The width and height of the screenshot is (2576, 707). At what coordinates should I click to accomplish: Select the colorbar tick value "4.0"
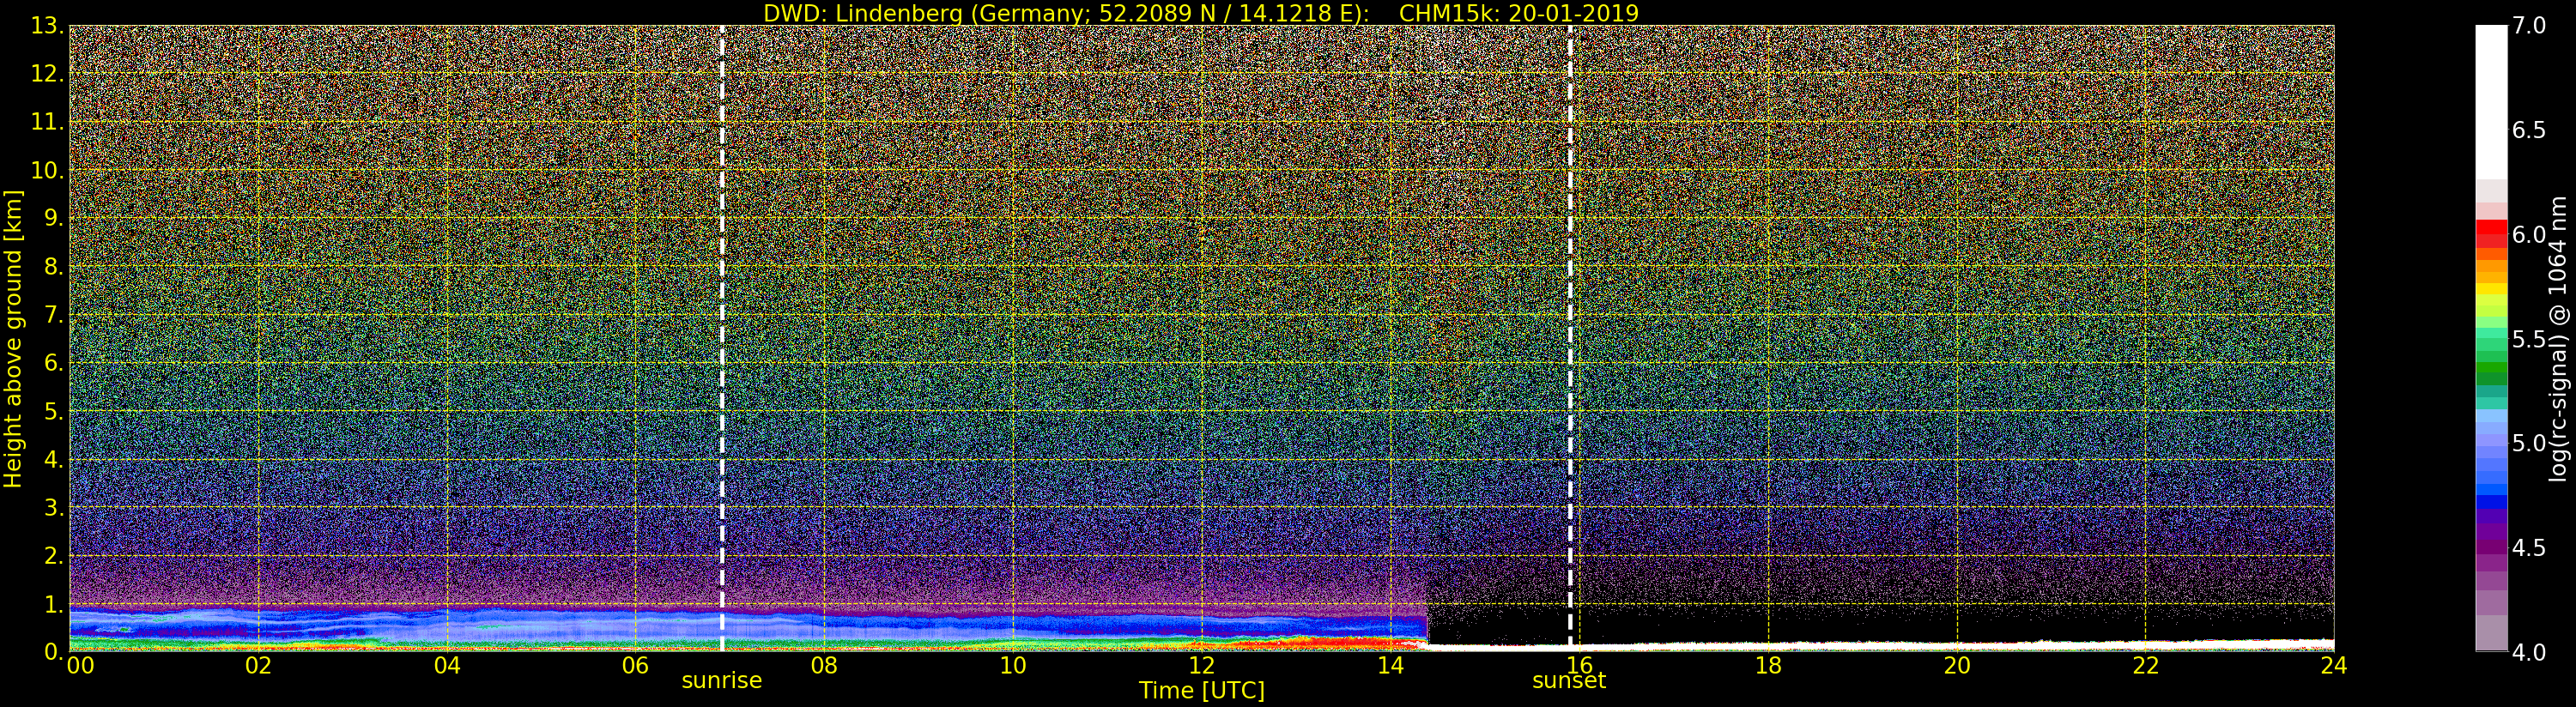click(x=2529, y=652)
